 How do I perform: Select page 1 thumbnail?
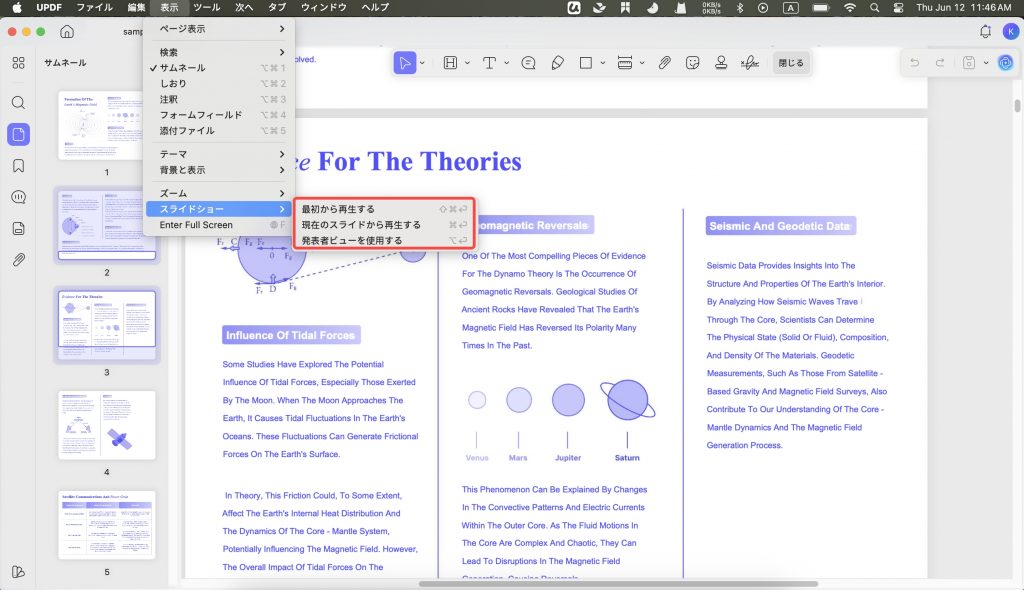click(x=106, y=125)
